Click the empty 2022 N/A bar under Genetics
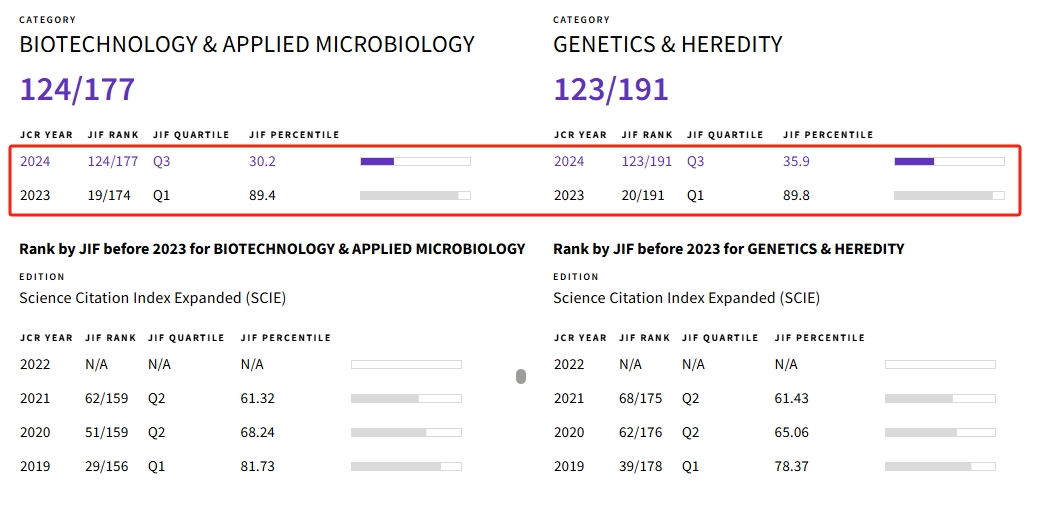Screen dimensions: 1039x519 [x=940, y=364]
